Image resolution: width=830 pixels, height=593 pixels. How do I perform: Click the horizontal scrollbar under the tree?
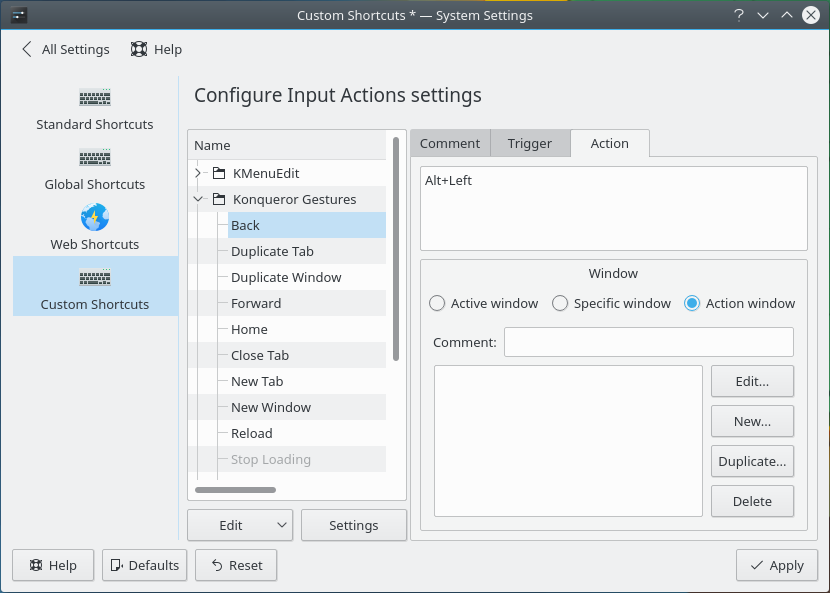tap(235, 490)
